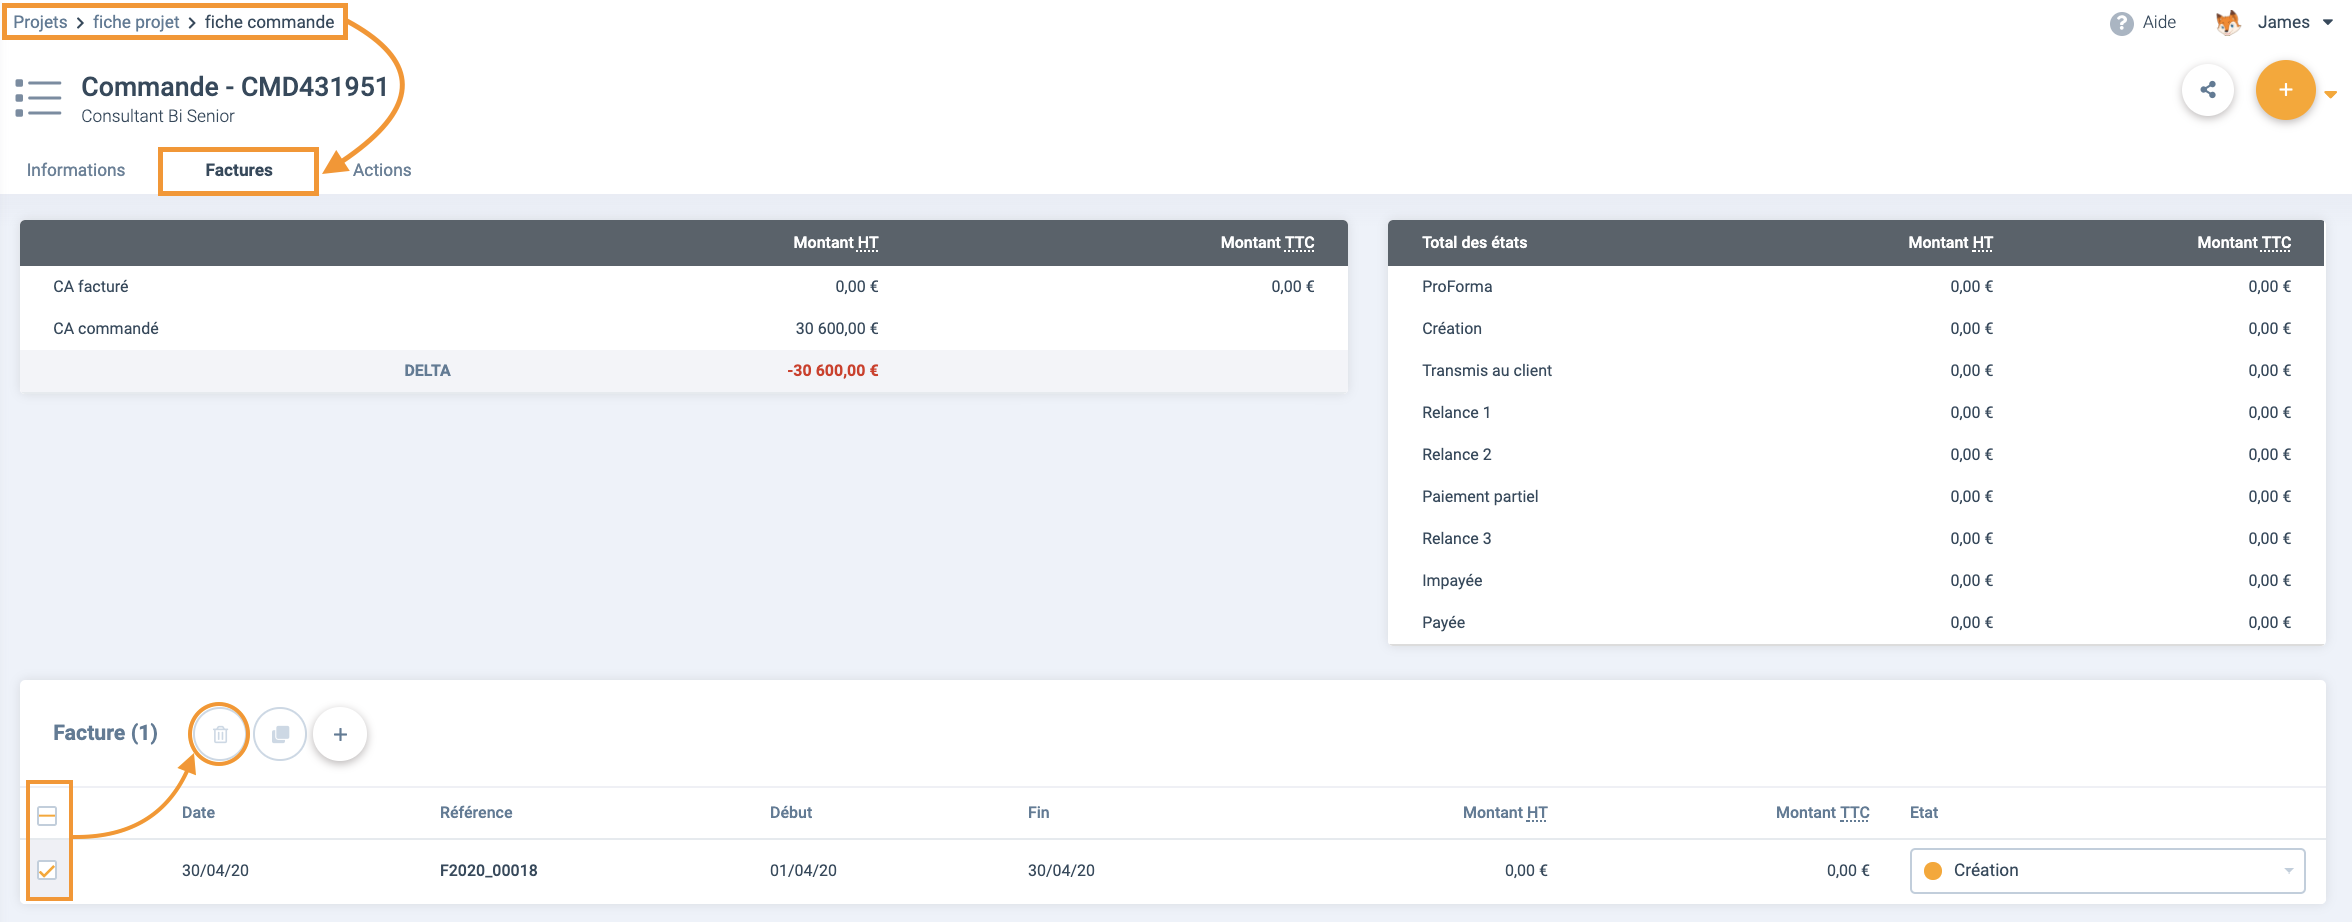Click invoice start date 01/04/20

click(803, 871)
